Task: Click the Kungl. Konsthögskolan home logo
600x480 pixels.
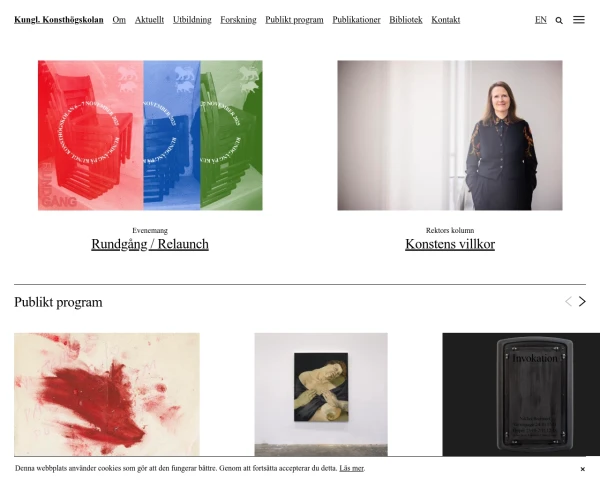Action: (x=59, y=20)
